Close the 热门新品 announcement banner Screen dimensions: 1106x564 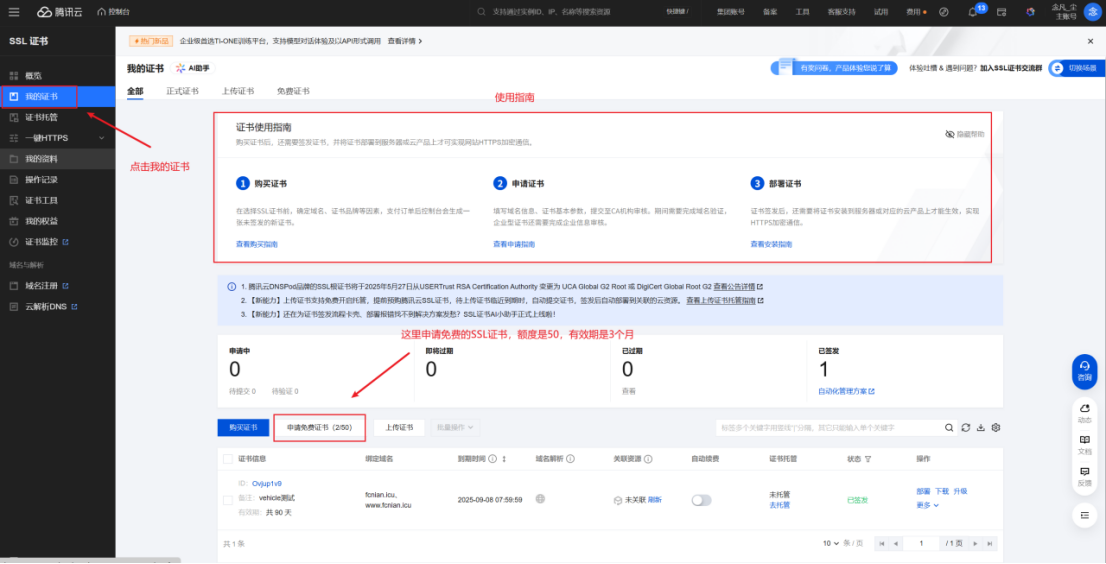[x=1090, y=42]
